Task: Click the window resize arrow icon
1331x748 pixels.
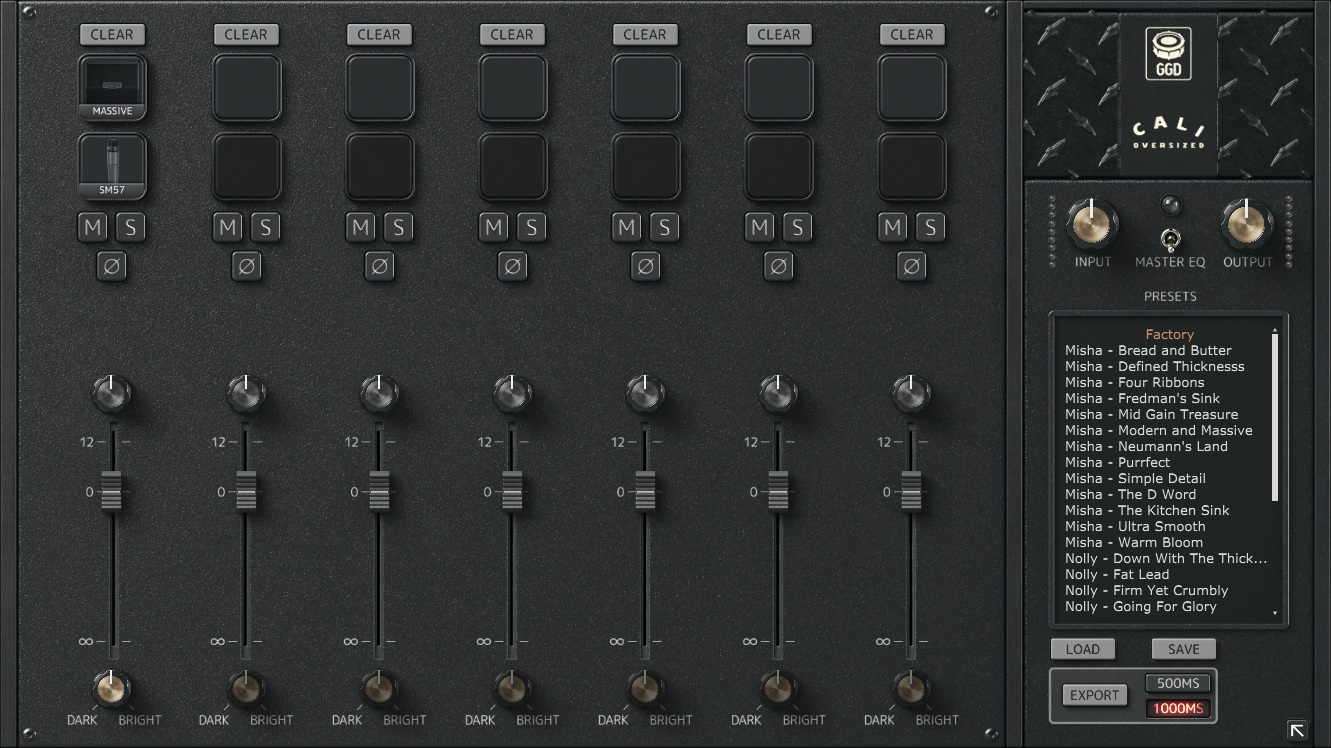Action: 1297,730
